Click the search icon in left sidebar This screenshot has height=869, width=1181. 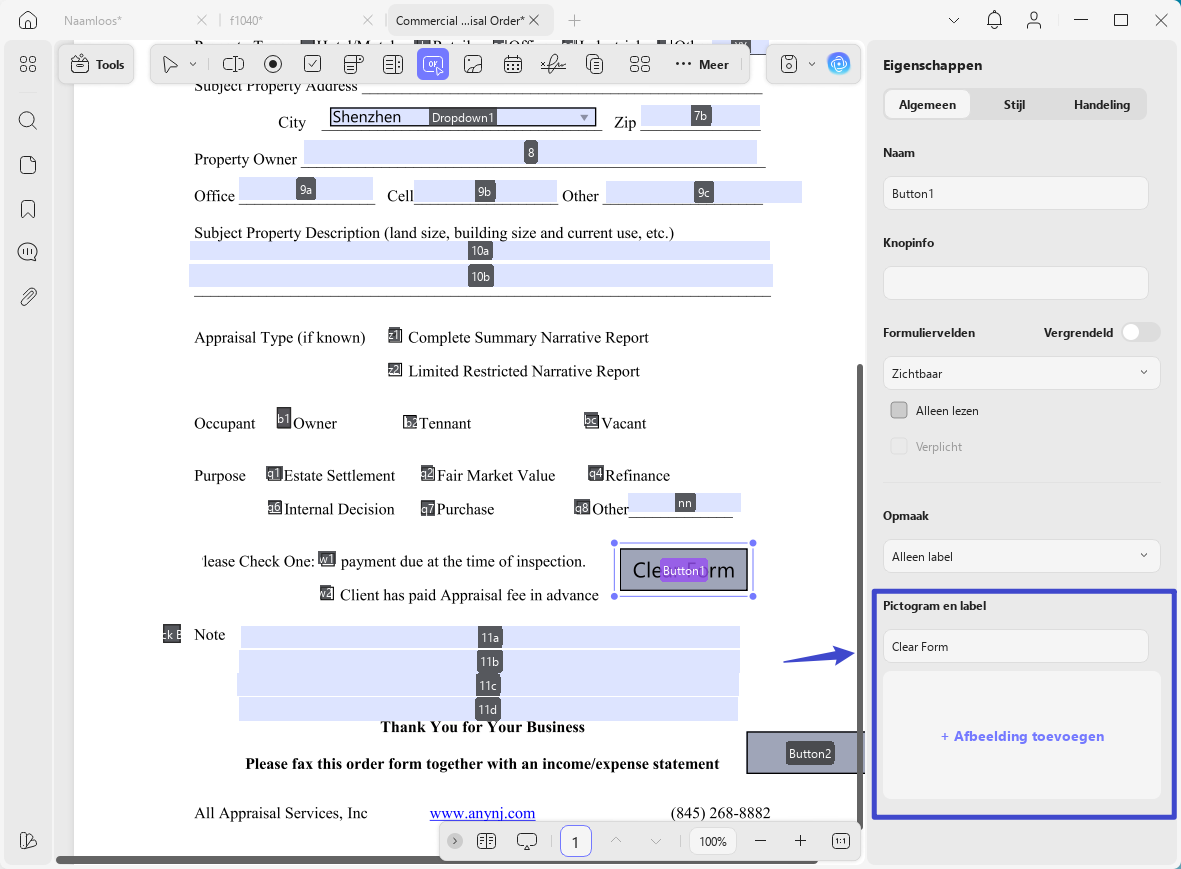[x=28, y=120]
